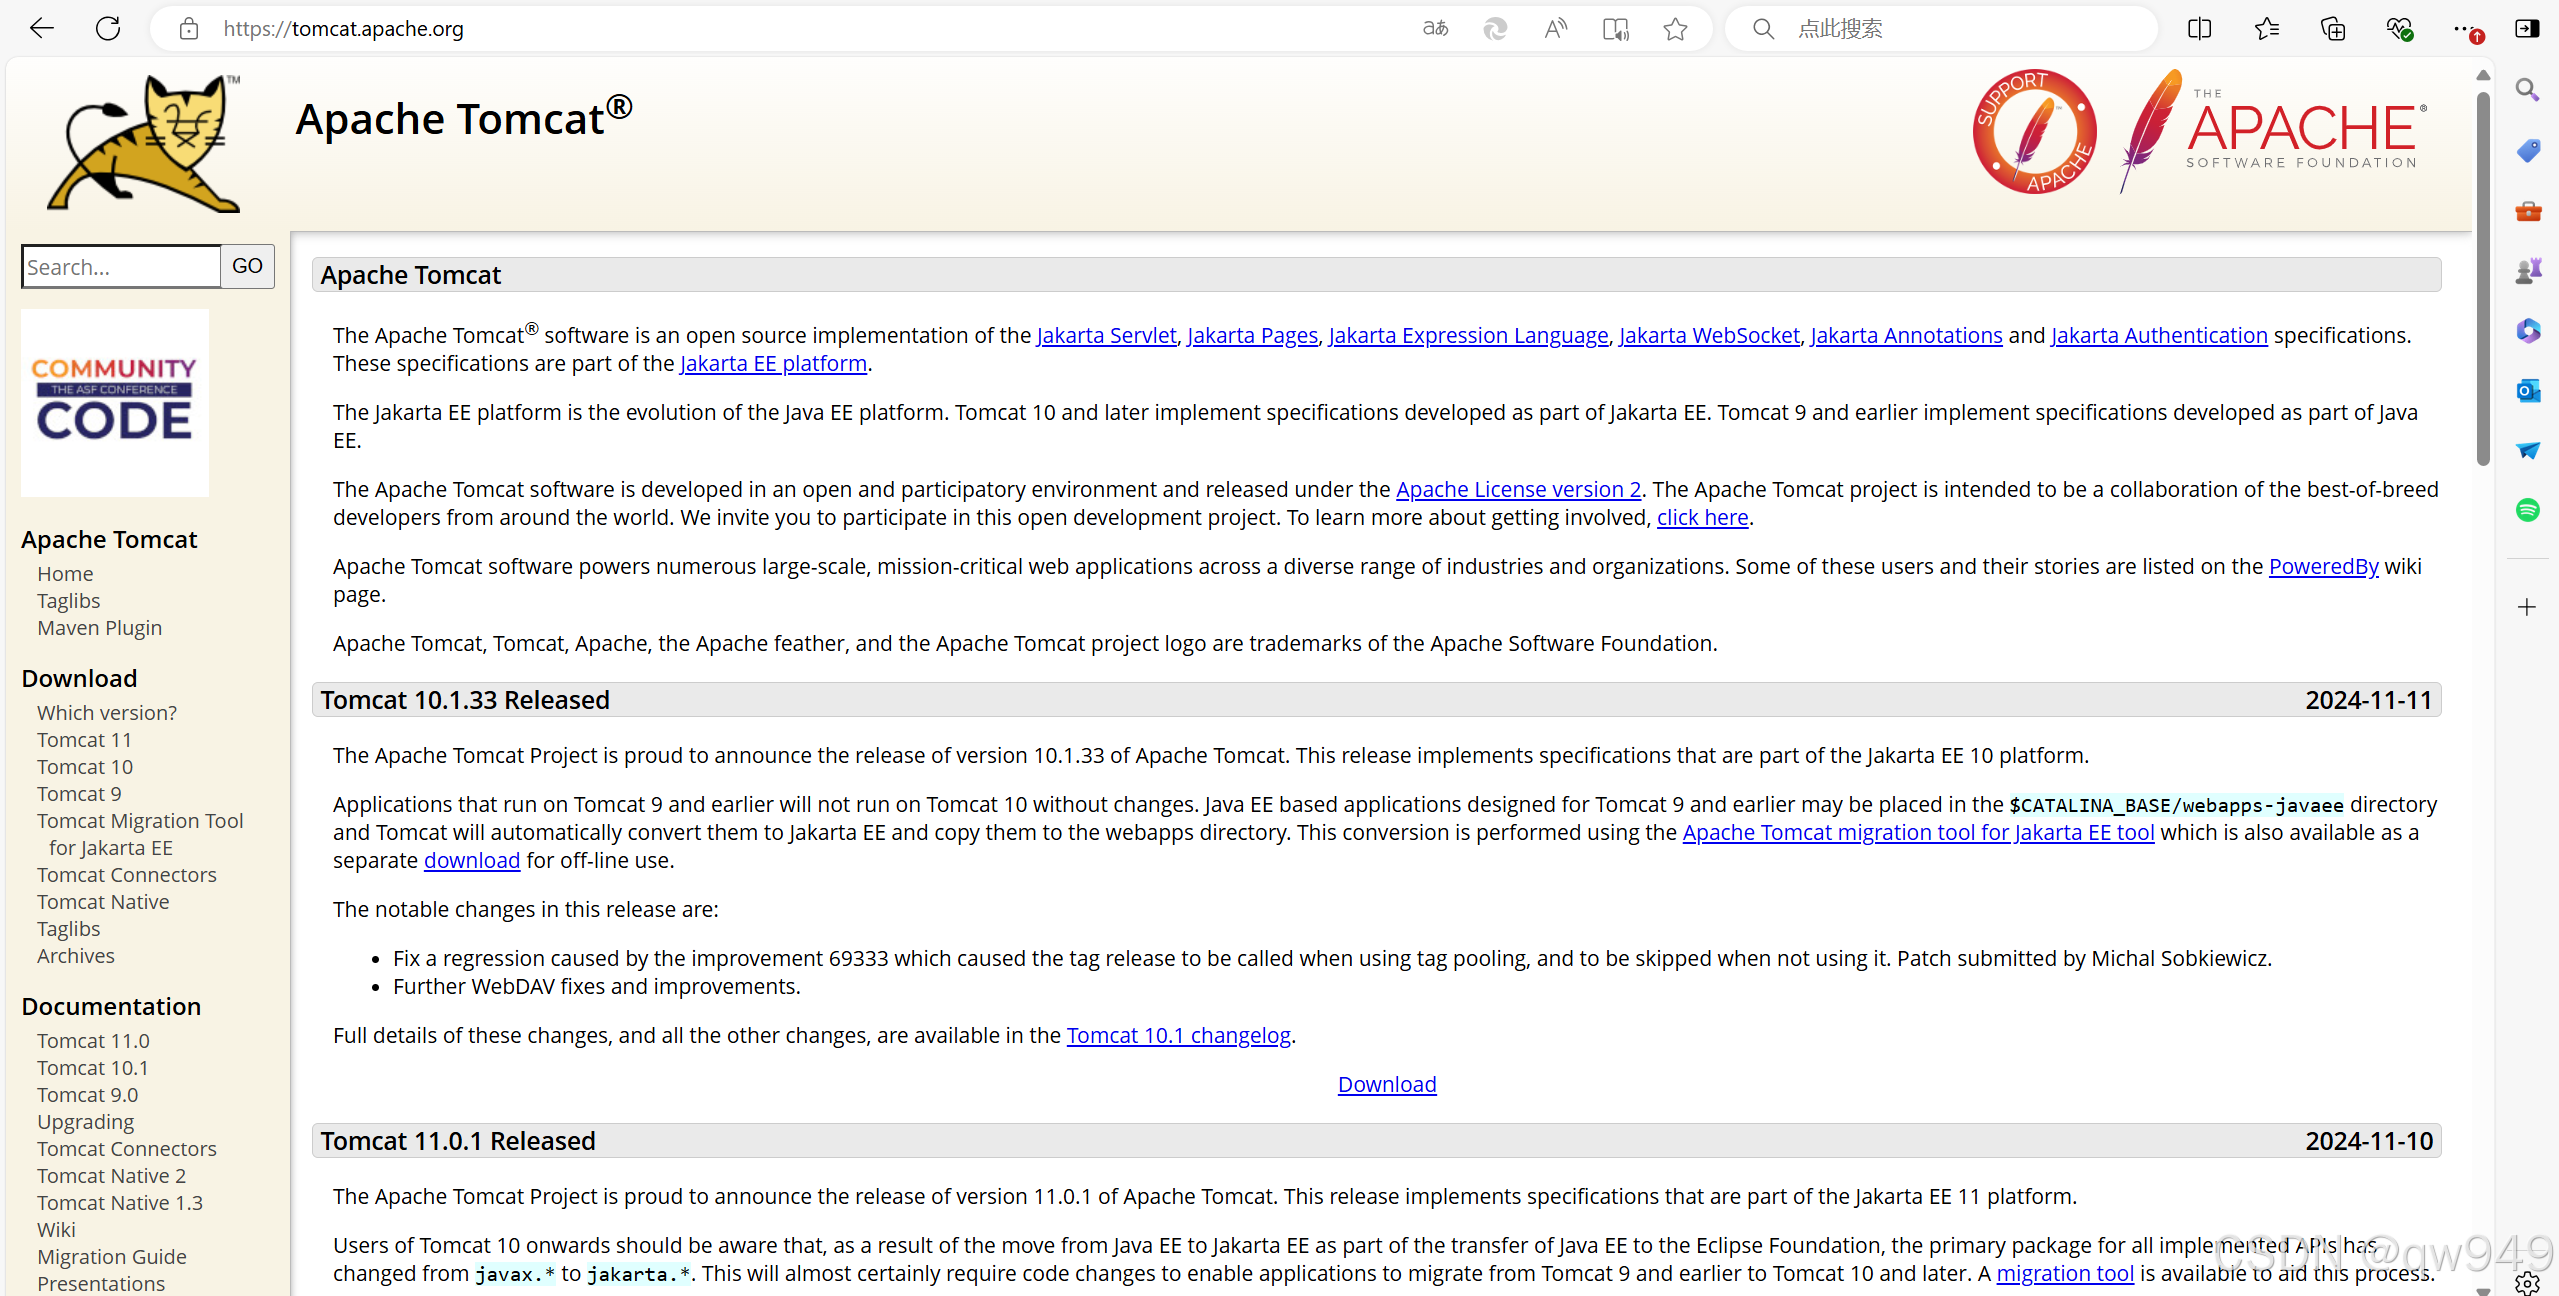
Task: Open sidebar tools briefcase icon
Action: click(x=2527, y=211)
